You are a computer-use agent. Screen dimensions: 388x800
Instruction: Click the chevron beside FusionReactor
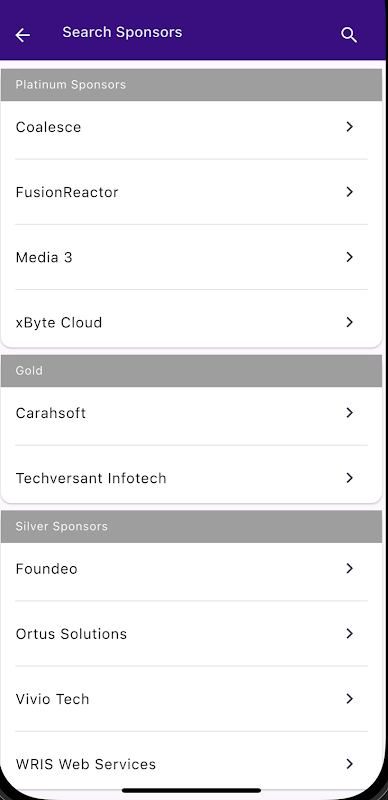click(350, 192)
